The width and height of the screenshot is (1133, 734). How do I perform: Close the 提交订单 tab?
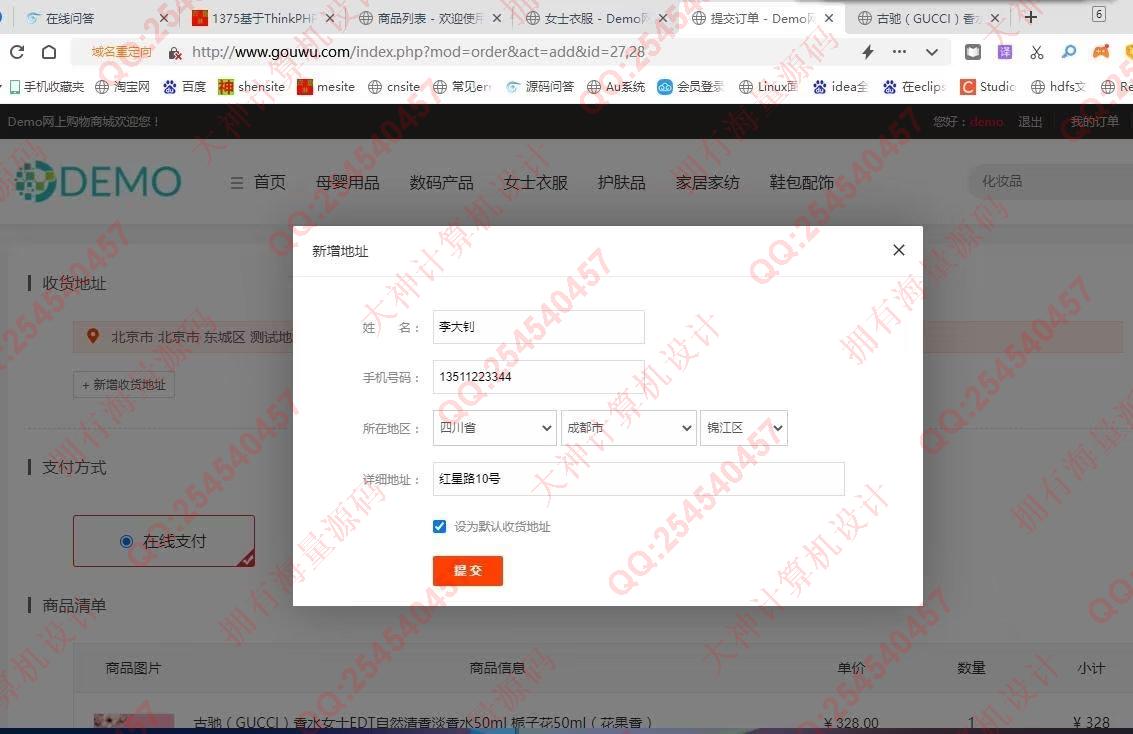point(829,18)
